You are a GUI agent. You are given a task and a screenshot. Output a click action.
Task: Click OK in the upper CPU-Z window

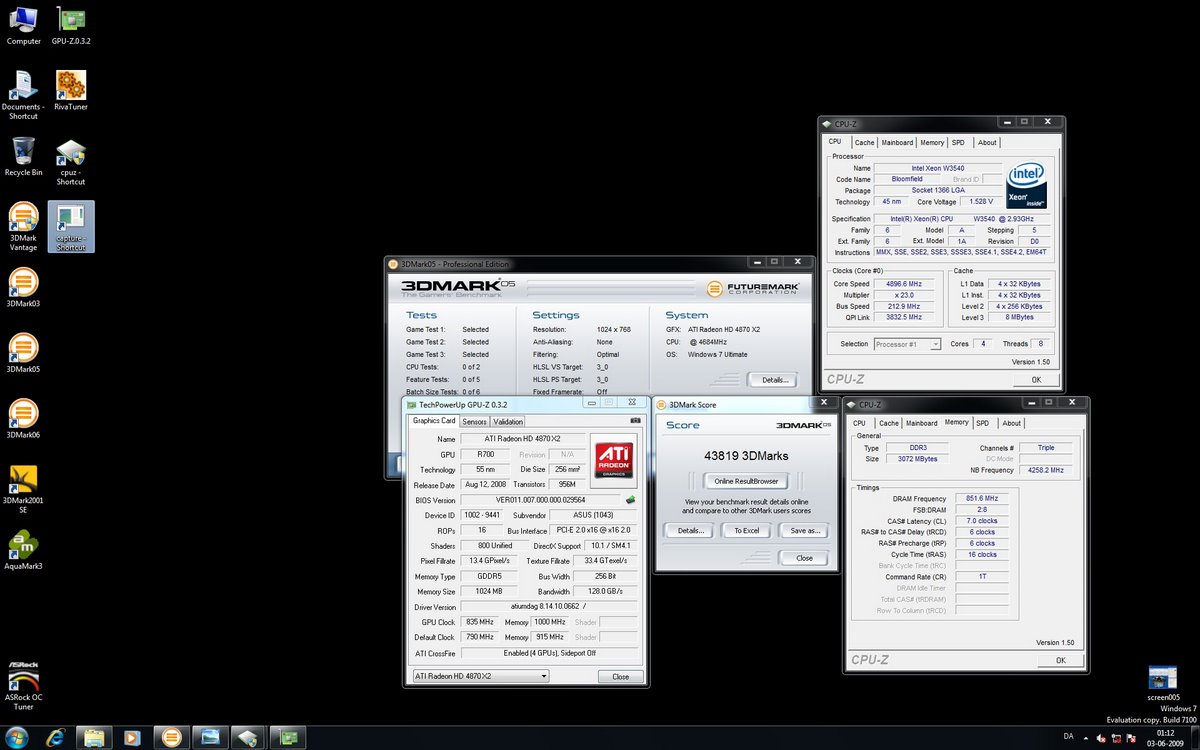[1036, 379]
